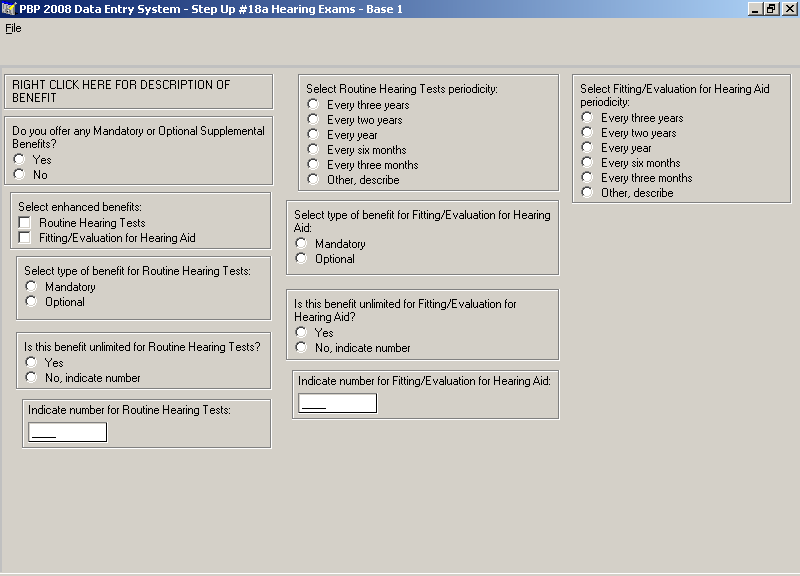Choose Mandatory for Routine Hearing Tests benefit type
The height and width of the screenshot is (576, 800).
[31, 286]
